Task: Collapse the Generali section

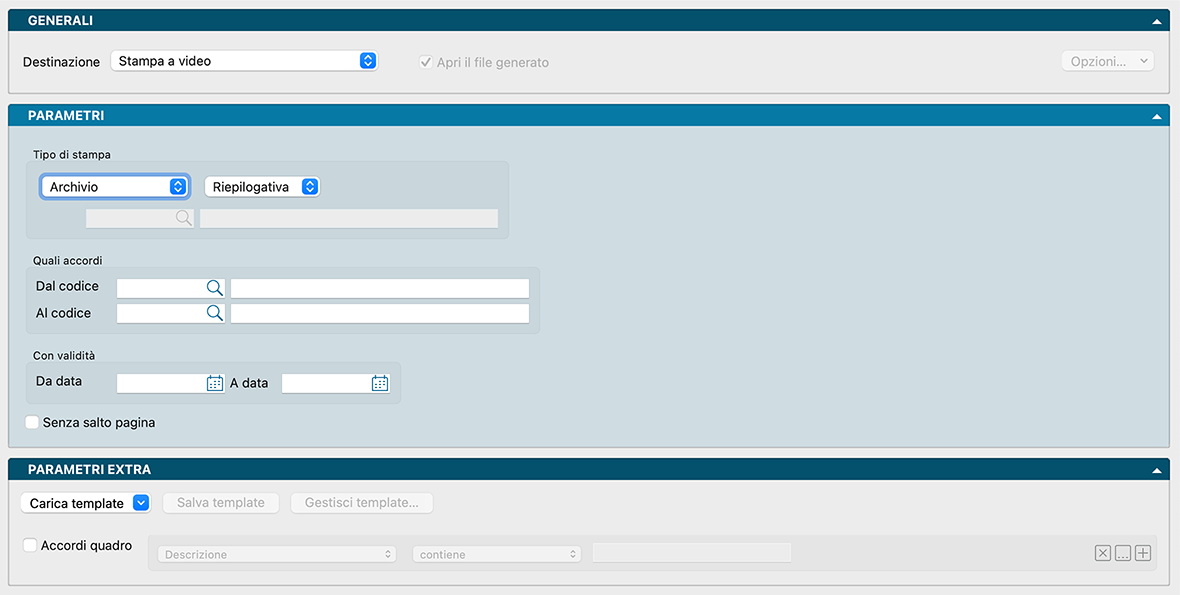Action: point(1157,21)
